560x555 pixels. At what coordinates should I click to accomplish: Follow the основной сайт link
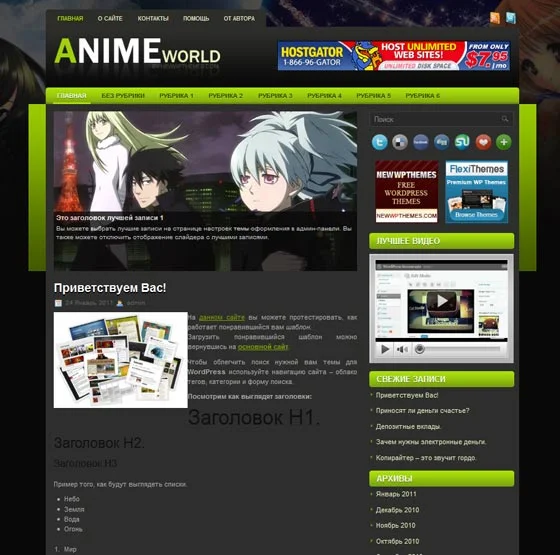(x=263, y=347)
